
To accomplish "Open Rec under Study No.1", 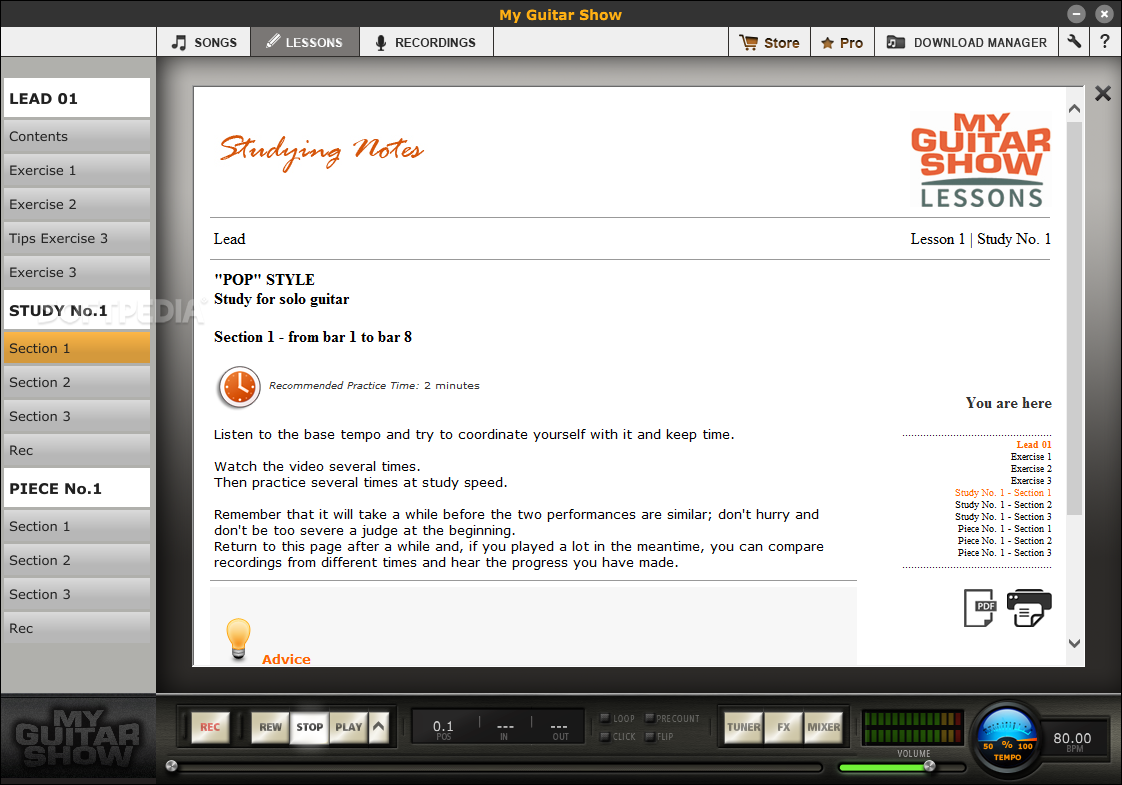I will pos(77,450).
